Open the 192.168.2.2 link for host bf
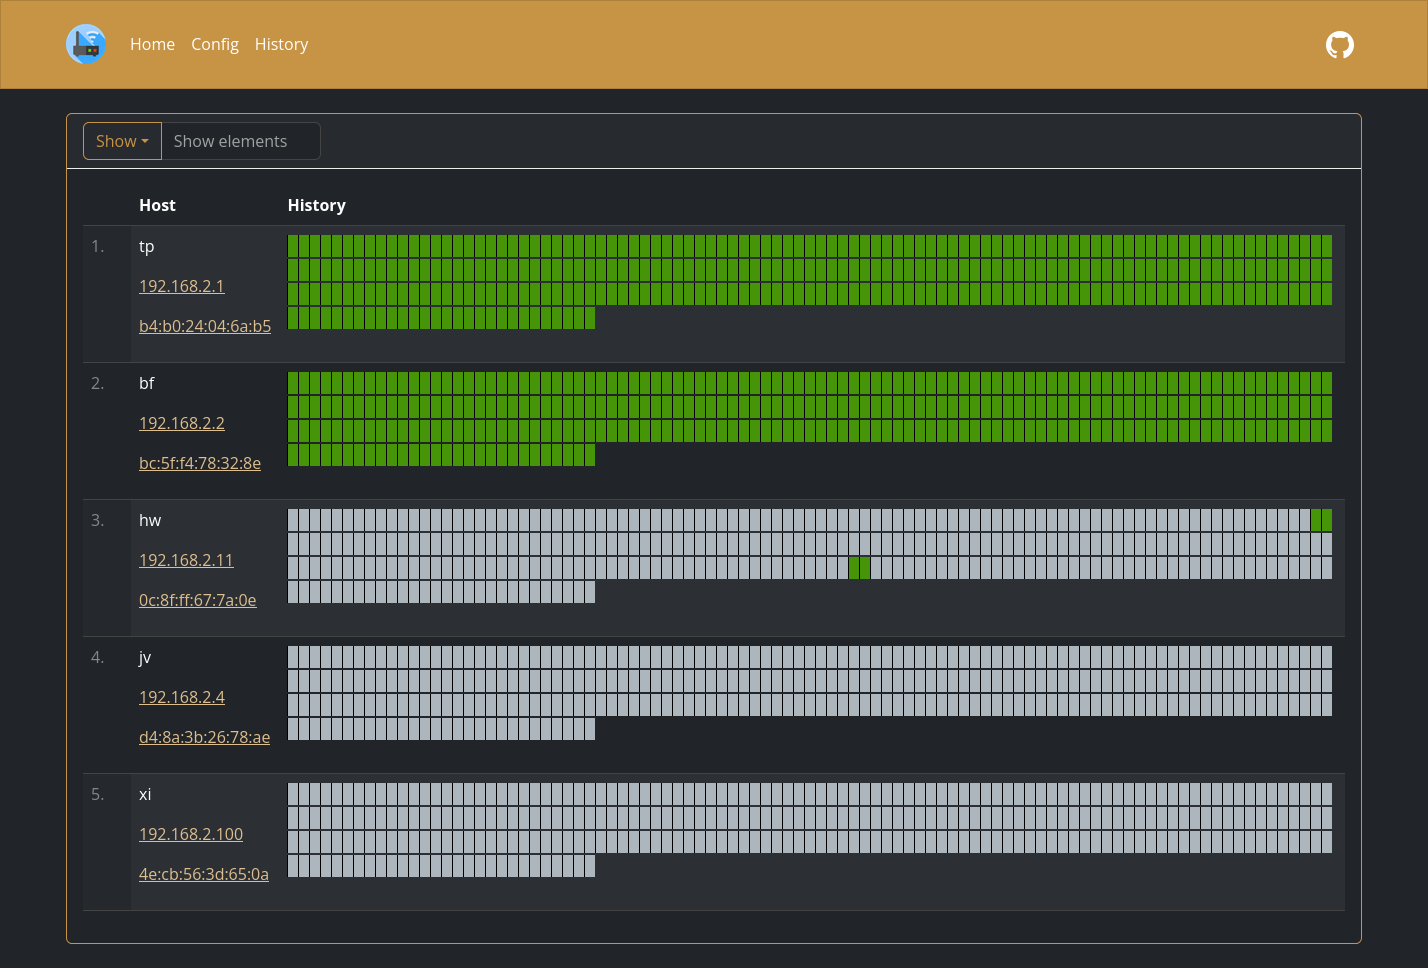This screenshot has width=1428, height=968. point(181,423)
